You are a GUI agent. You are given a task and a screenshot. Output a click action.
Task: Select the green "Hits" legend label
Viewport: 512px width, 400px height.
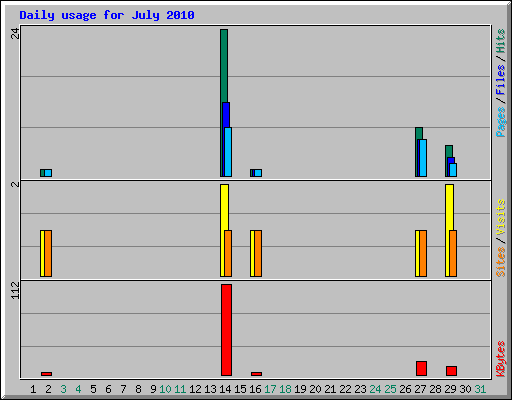pos(500,41)
